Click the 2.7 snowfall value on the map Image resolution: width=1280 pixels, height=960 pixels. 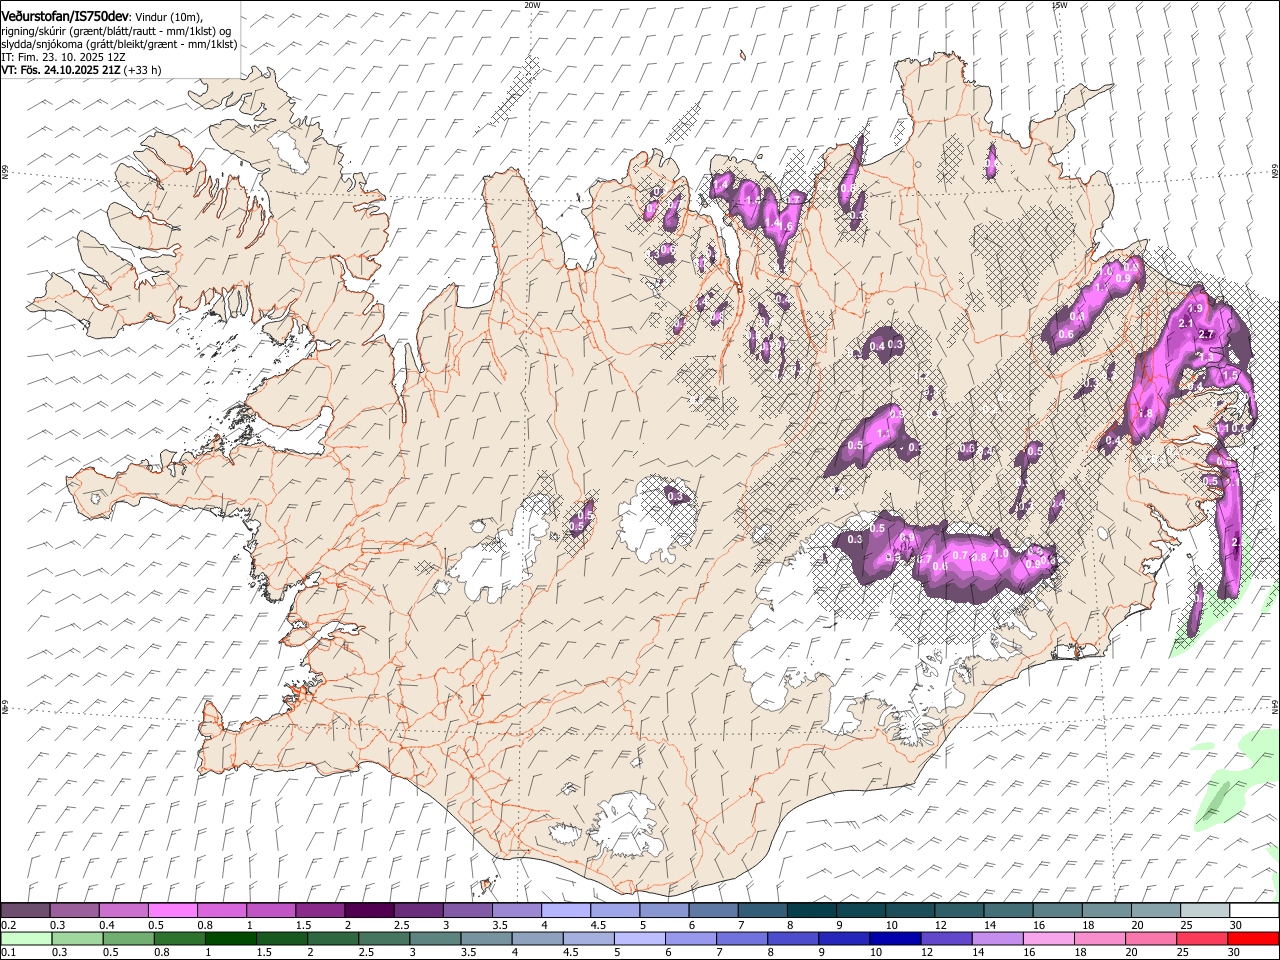1206,334
